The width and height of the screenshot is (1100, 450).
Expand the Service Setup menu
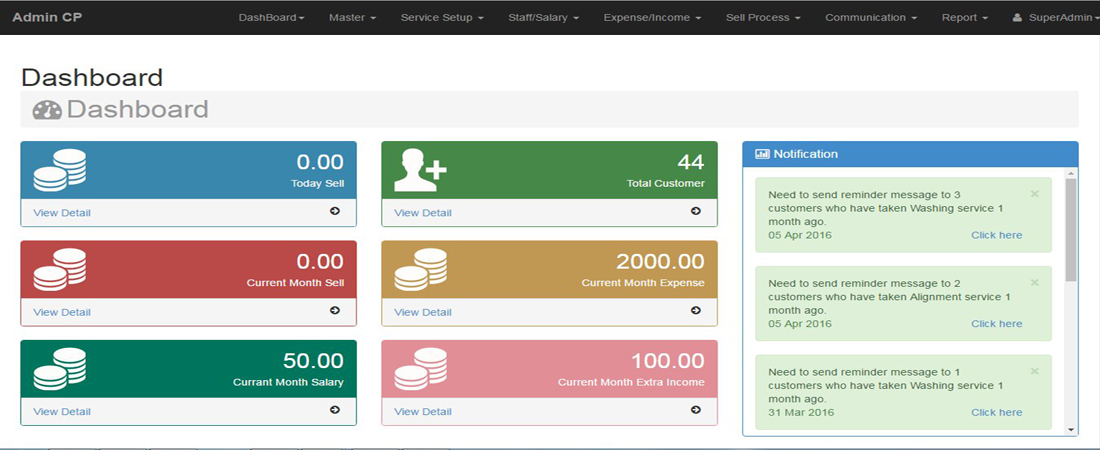point(441,18)
